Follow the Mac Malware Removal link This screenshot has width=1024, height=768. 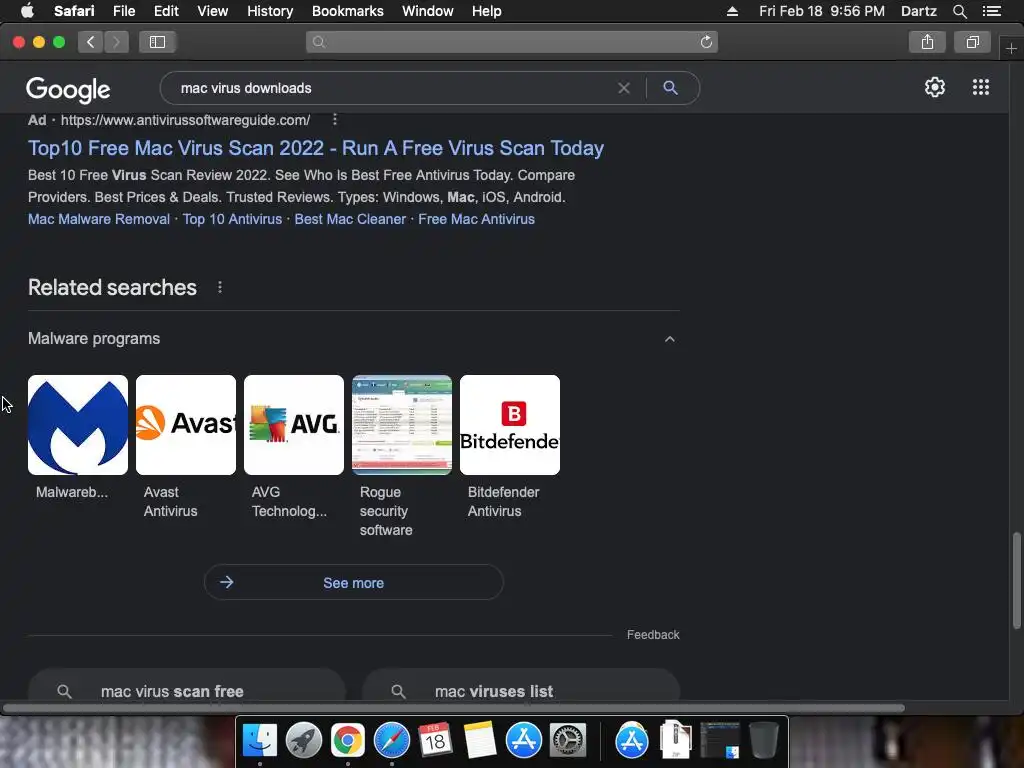99,219
